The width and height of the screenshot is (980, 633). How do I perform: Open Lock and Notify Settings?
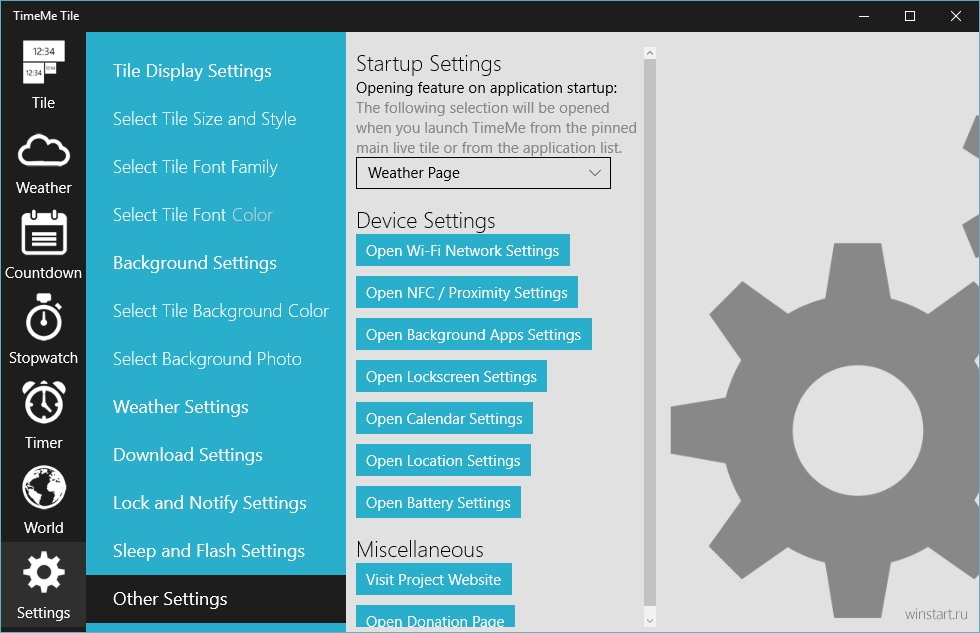pyautogui.click(x=209, y=503)
